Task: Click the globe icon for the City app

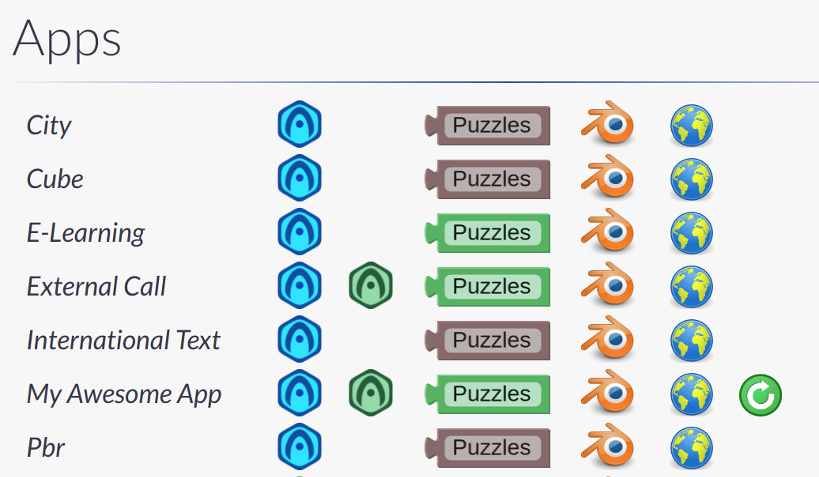Action: 692,125
